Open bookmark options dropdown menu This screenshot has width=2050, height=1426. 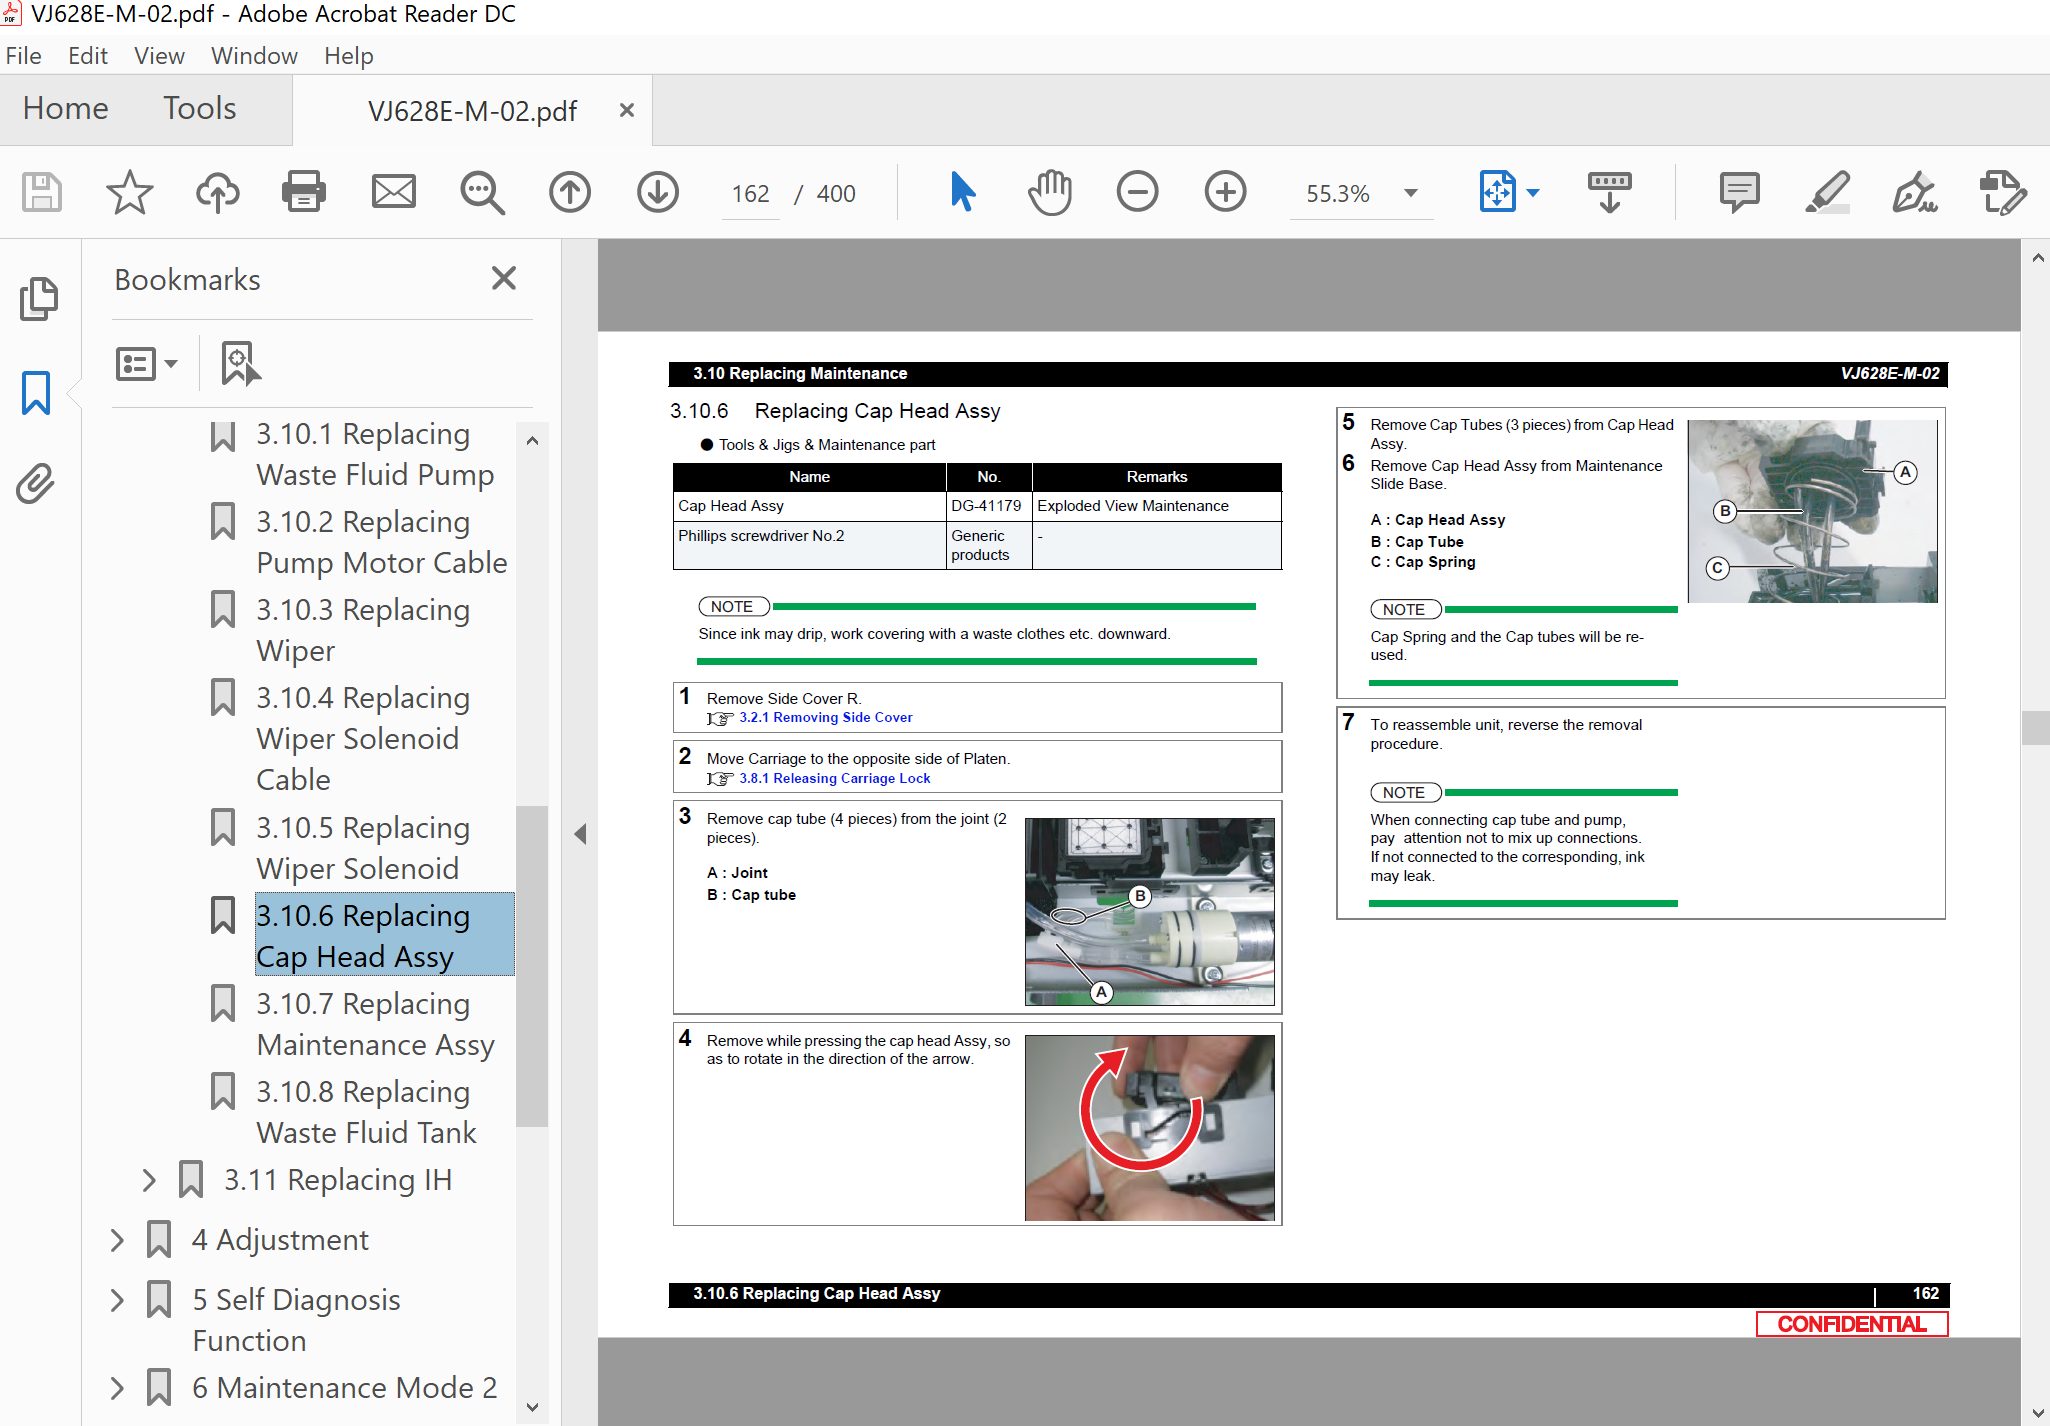(x=146, y=364)
